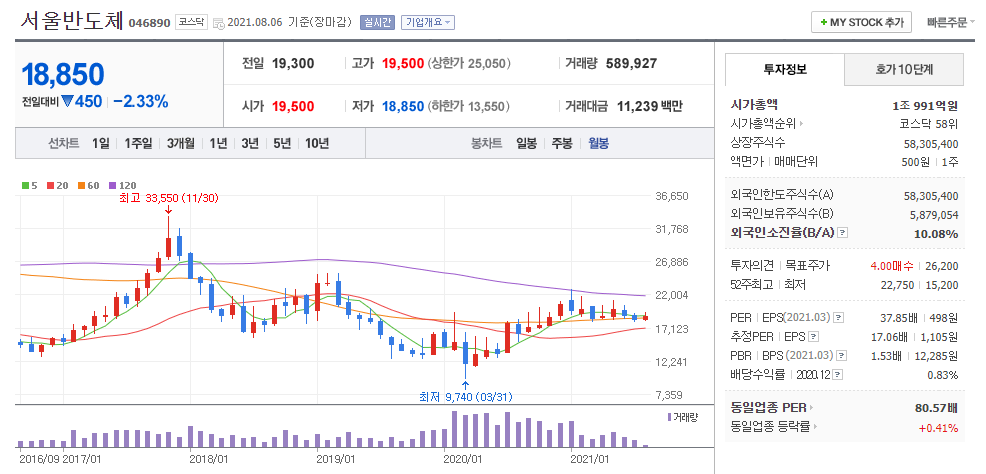Viewport: 986px width, 474px height.
Task: Select the 10년 line chart period
Action: 317,143
